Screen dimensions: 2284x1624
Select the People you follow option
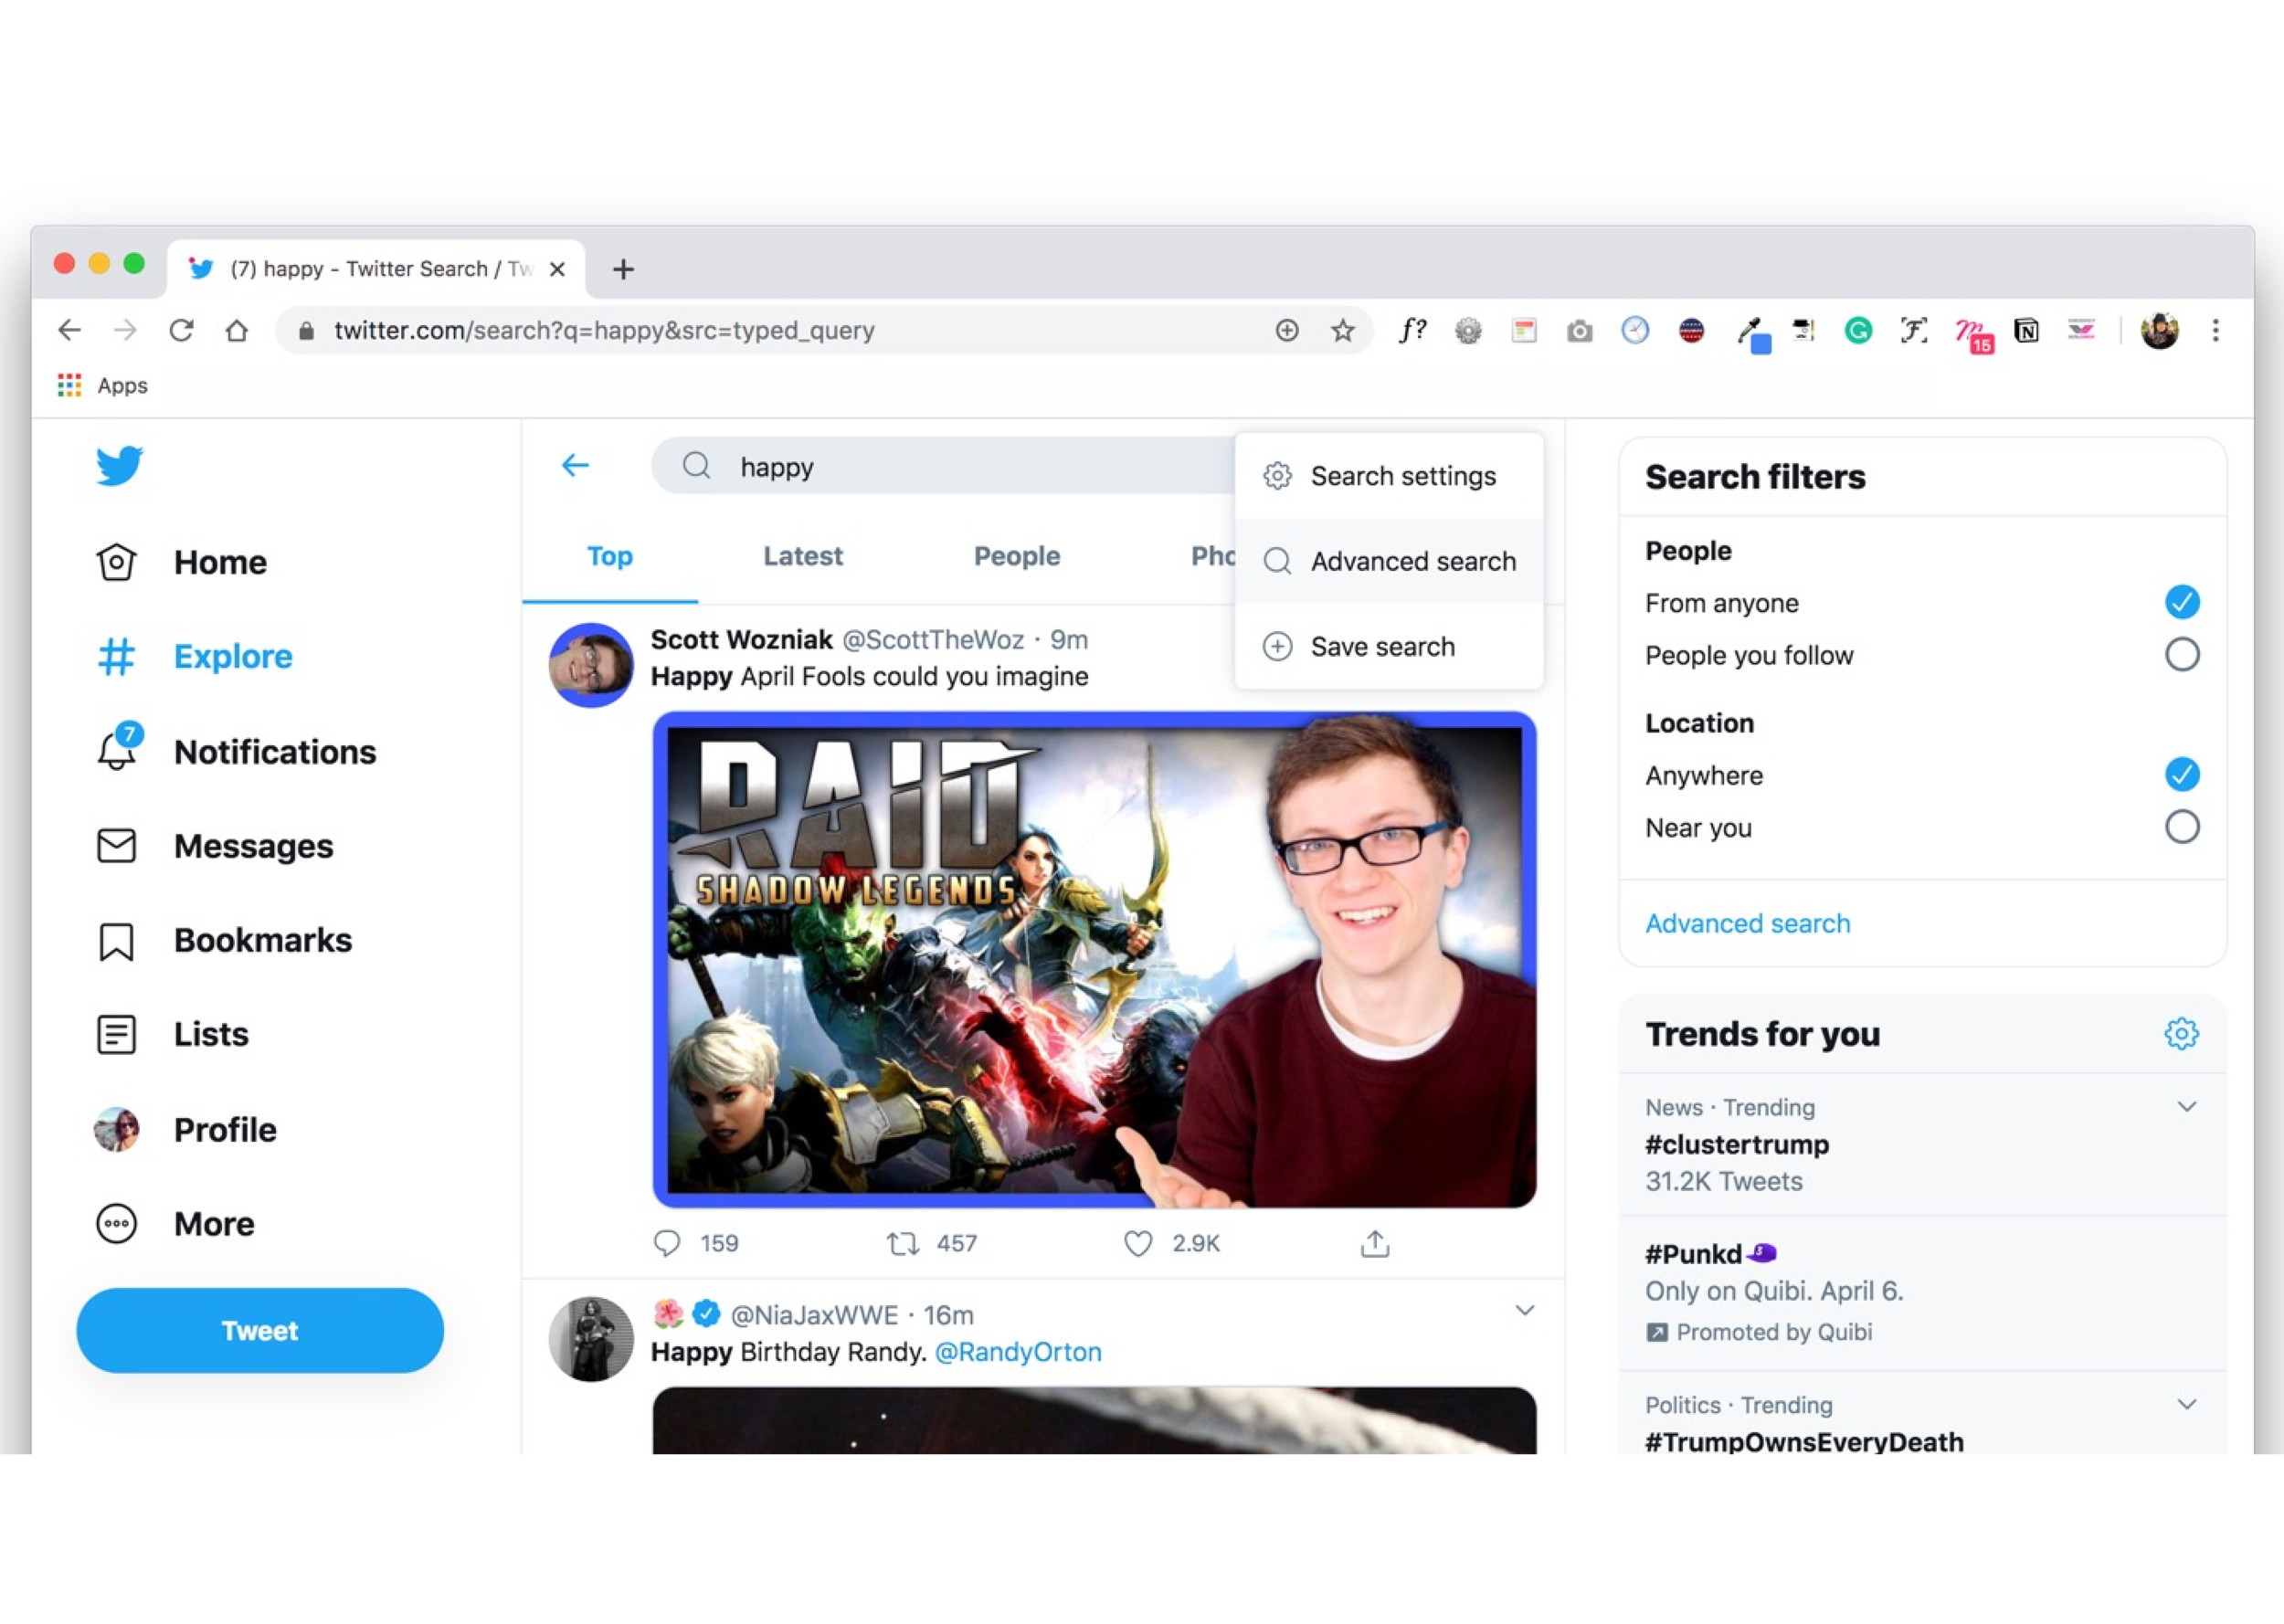point(2182,655)
